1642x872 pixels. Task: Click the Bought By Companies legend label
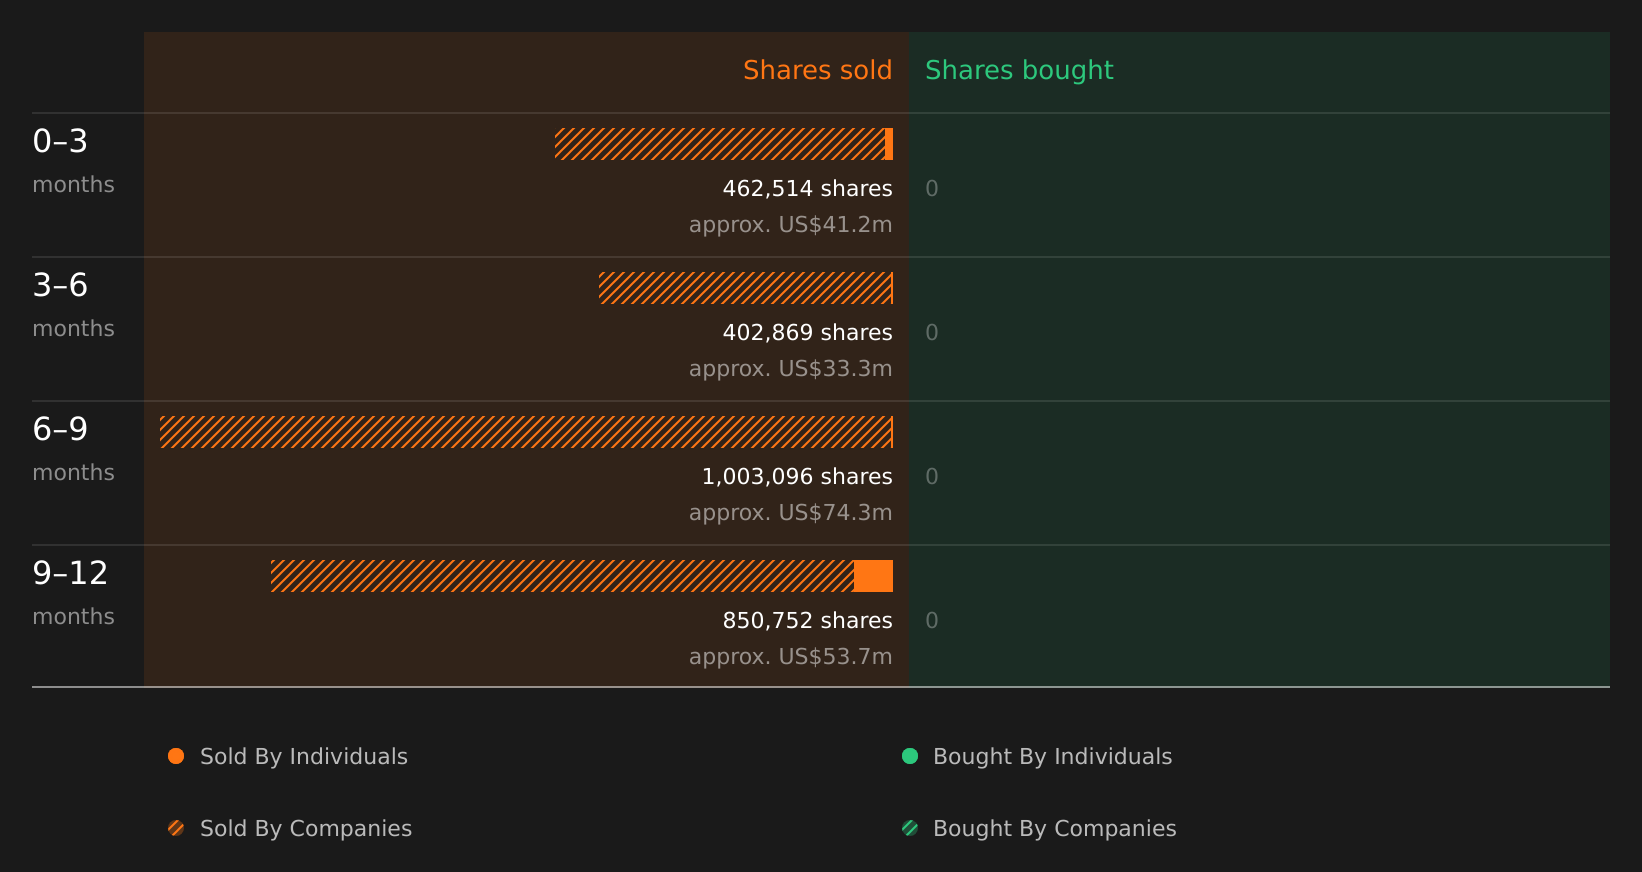coord(1054,829)
